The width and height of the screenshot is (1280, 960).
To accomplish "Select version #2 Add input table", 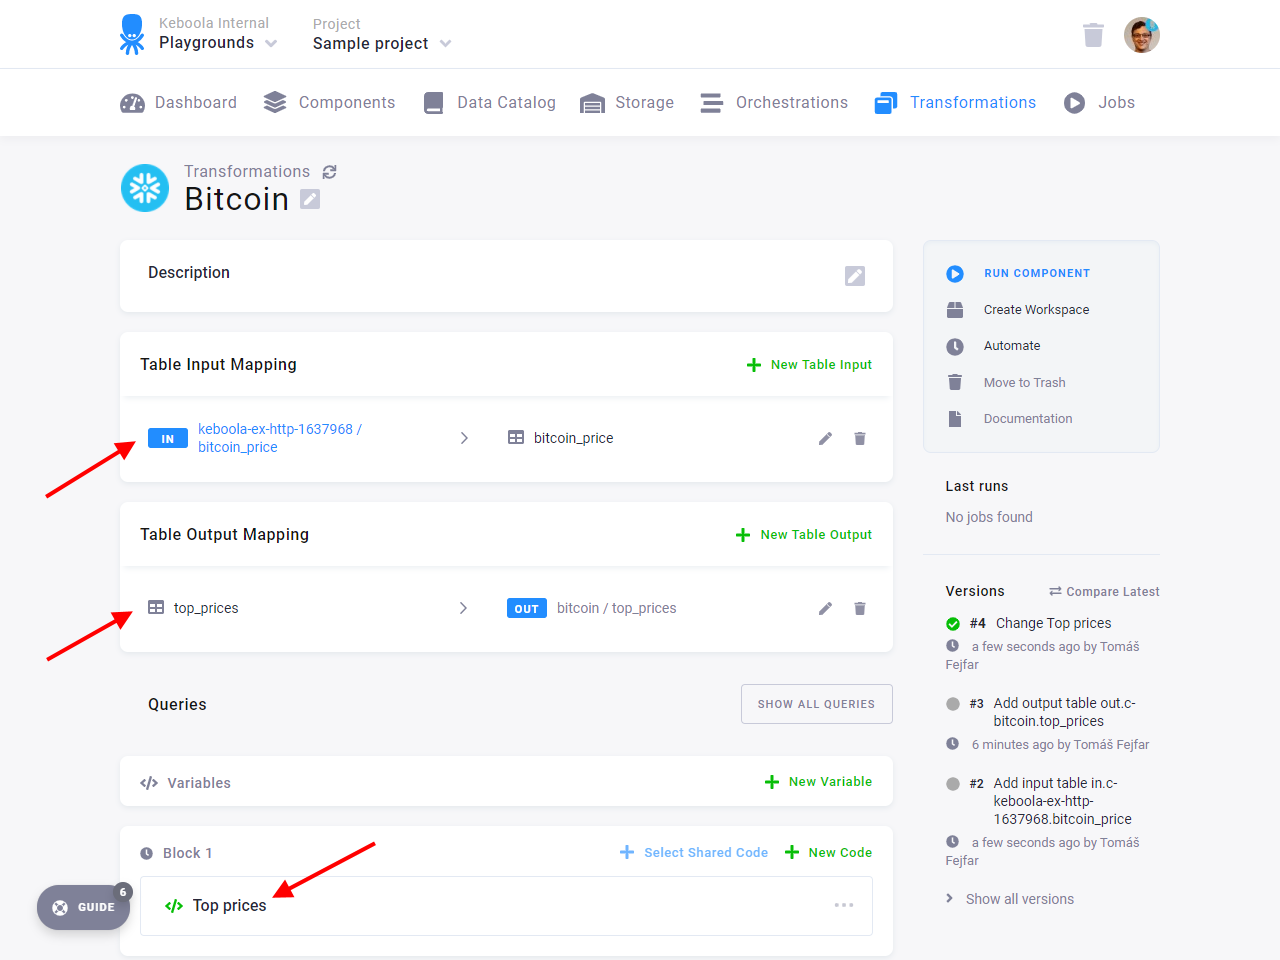I will (1052, 801).
